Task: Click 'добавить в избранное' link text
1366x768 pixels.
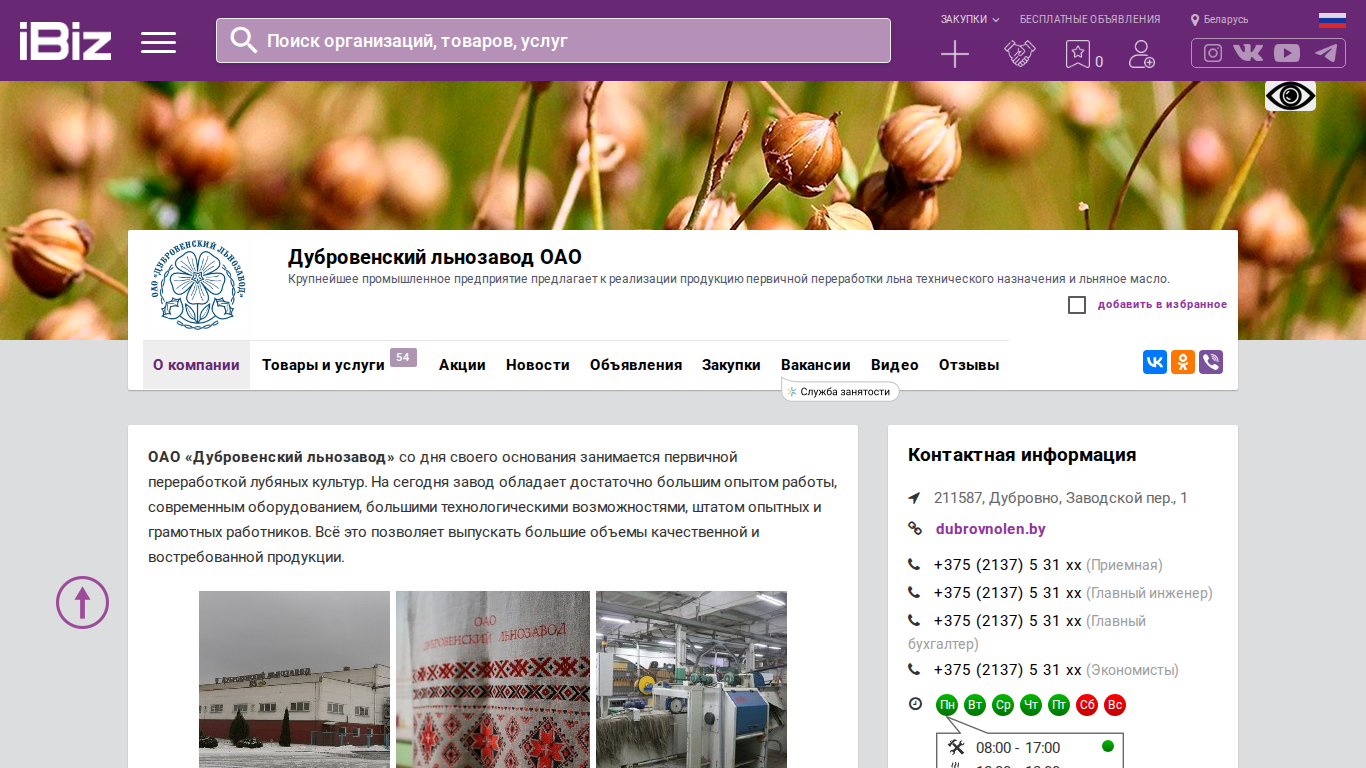Action: point(1162,305)
